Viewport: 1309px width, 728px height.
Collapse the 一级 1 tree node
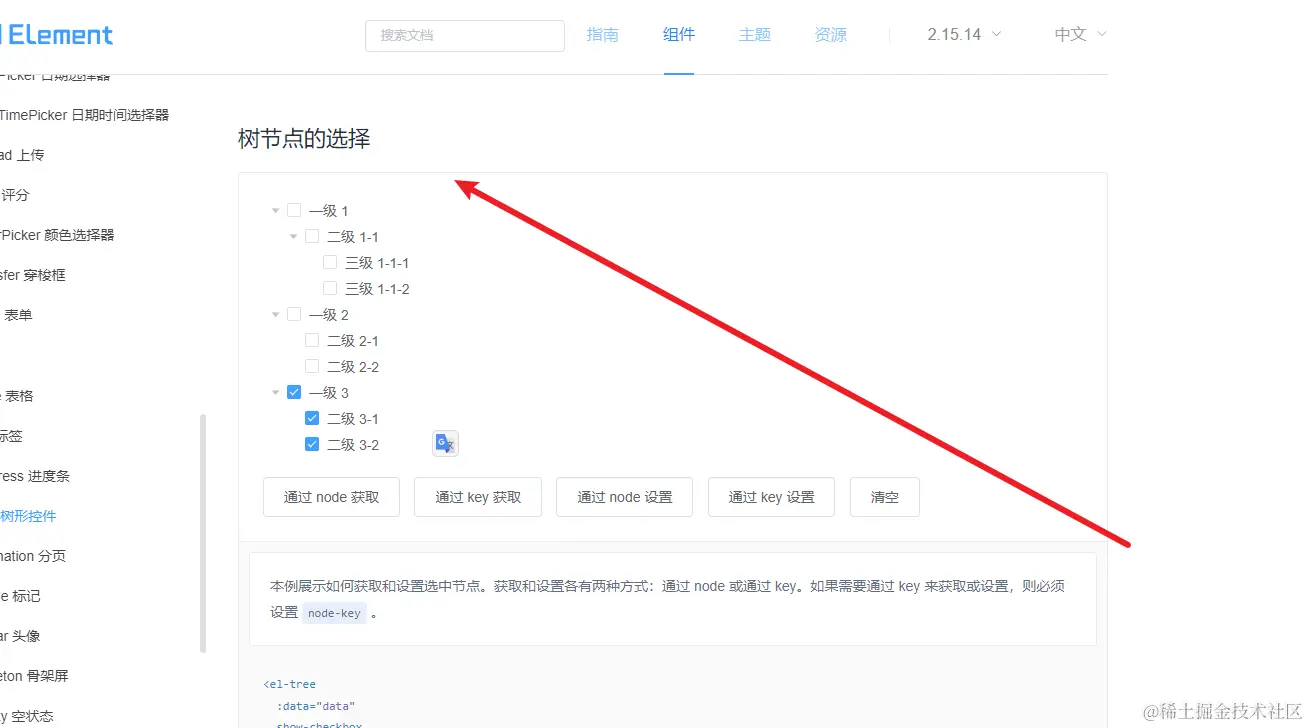click(275, 211)
